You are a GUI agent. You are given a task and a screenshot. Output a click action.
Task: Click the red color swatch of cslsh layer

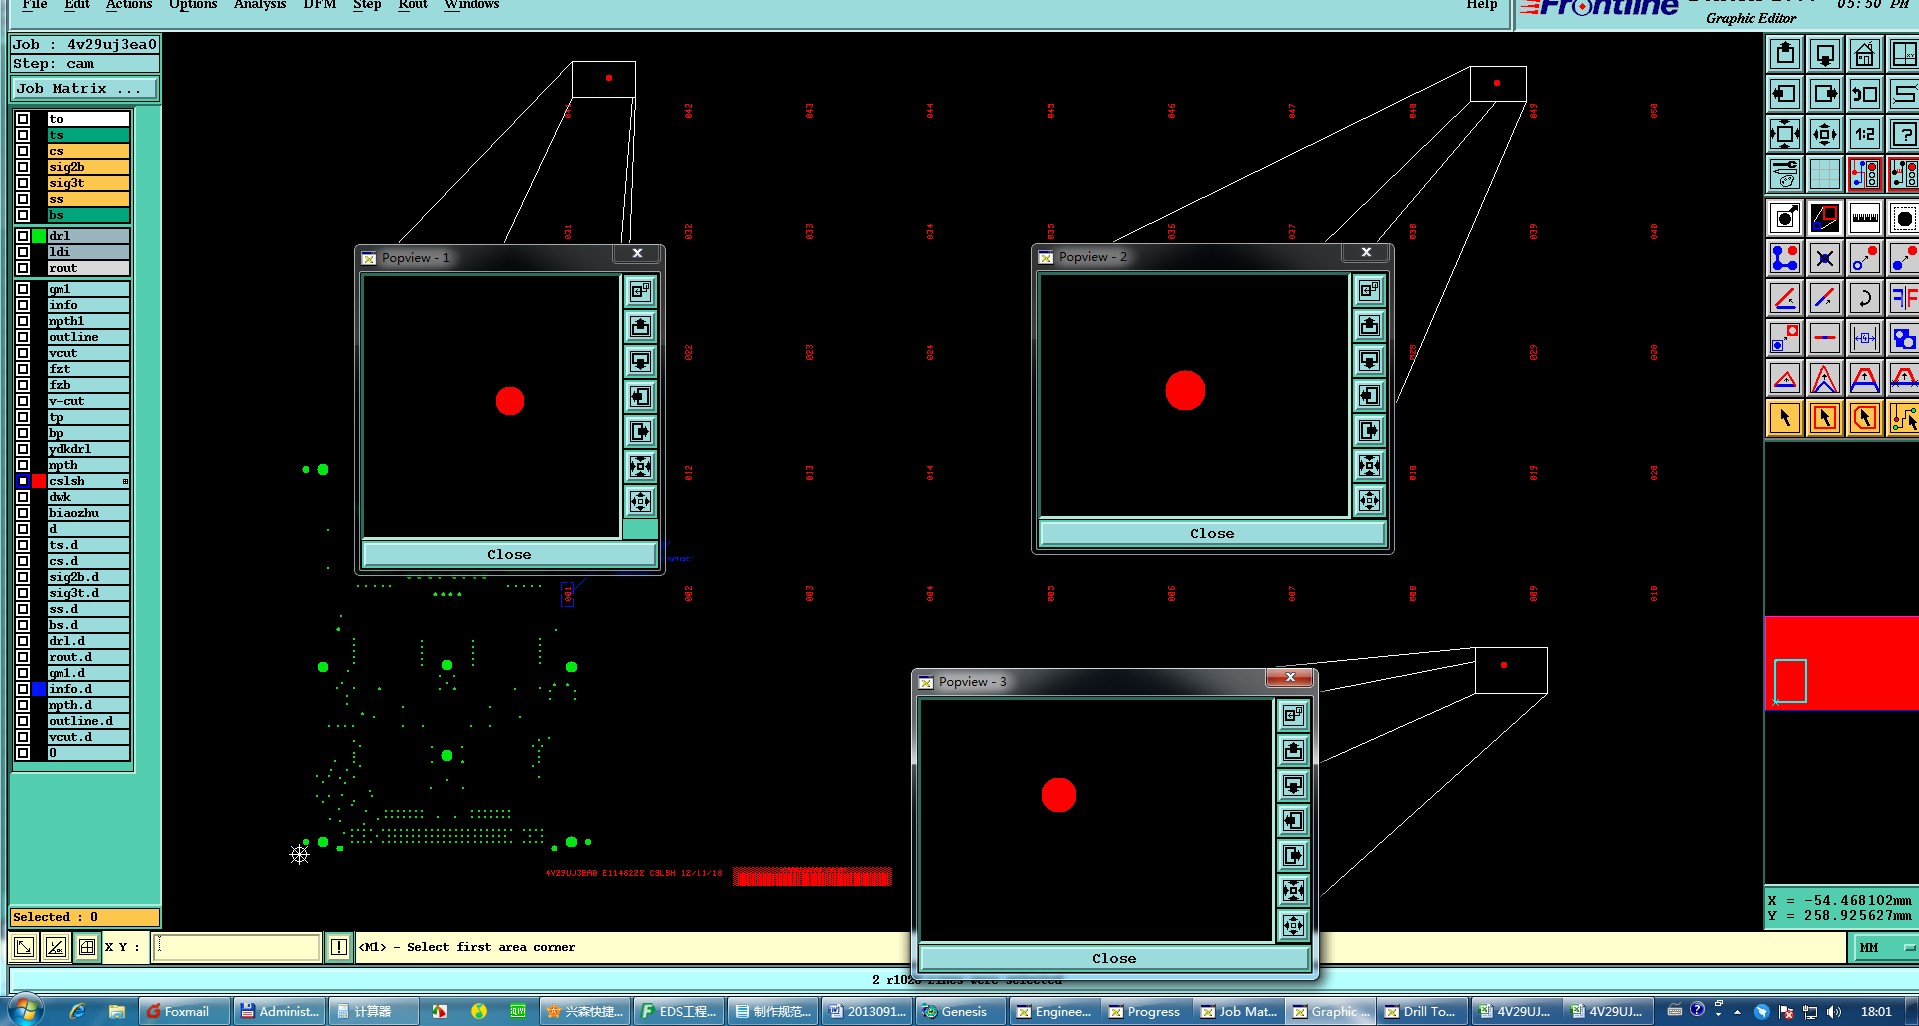pyautogui.click(x=39, y=481)
